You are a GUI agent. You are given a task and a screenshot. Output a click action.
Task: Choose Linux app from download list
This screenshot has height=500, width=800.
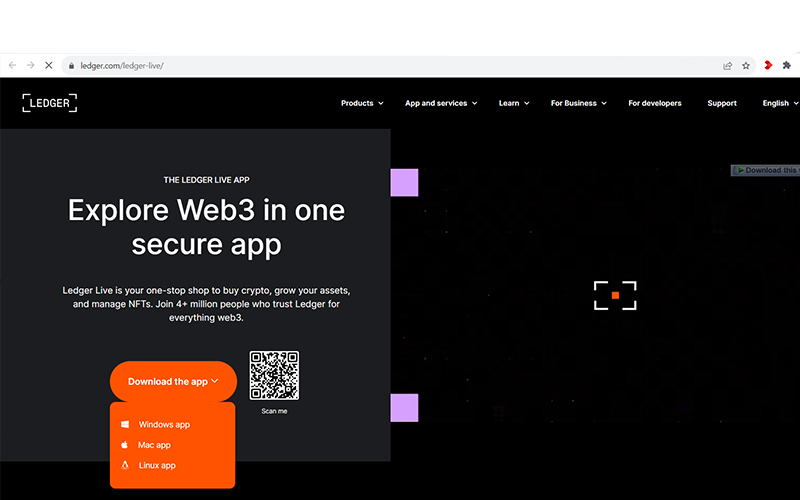157,465
